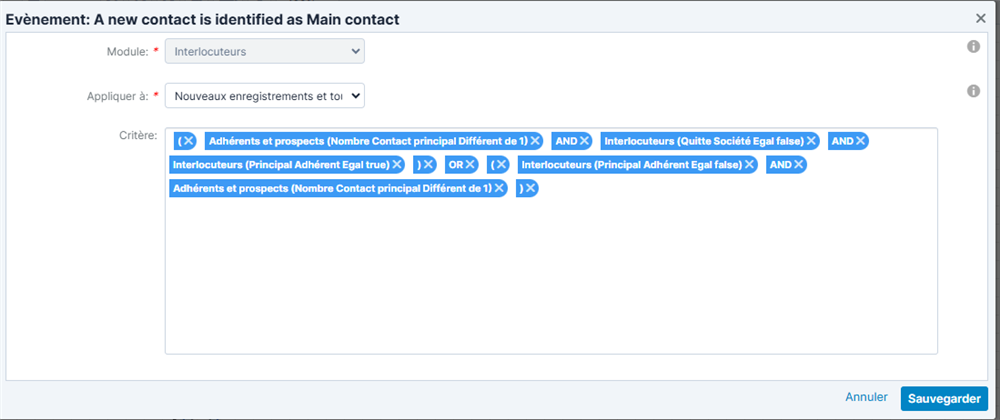Remove the "Principal Adhérent Egal false" criterion

pyautogui.click(x=749, y=164)
